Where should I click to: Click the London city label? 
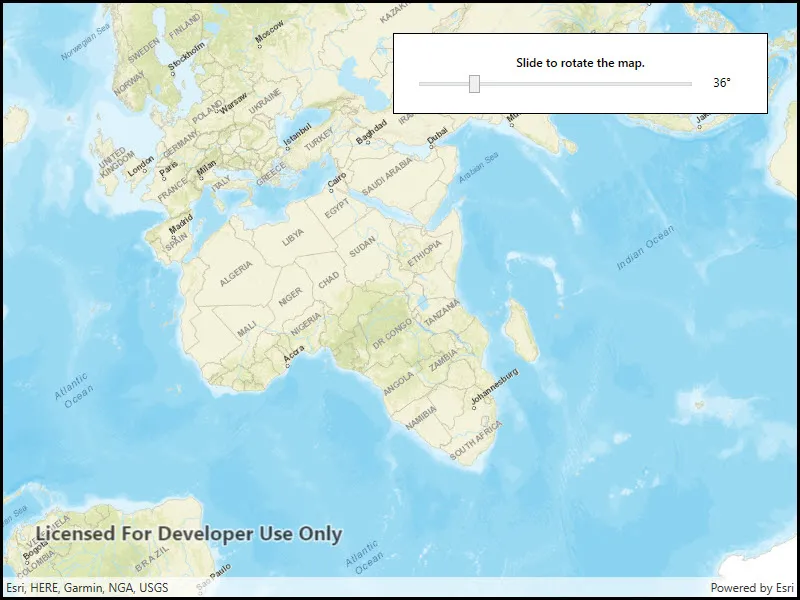[140, 166]
